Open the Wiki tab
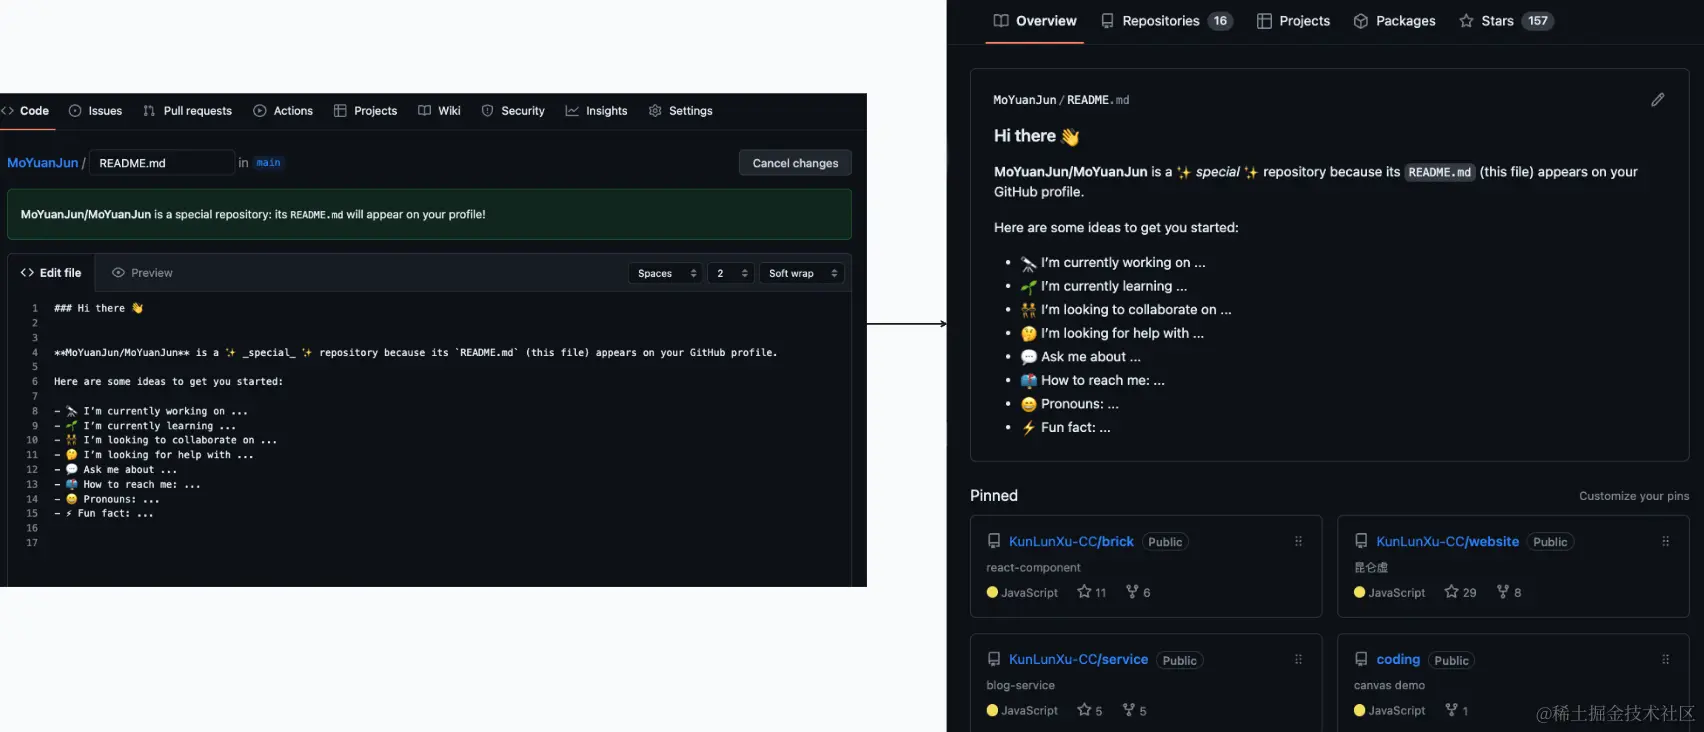This screenshot has width=1704, height=732. click(439, 111)
